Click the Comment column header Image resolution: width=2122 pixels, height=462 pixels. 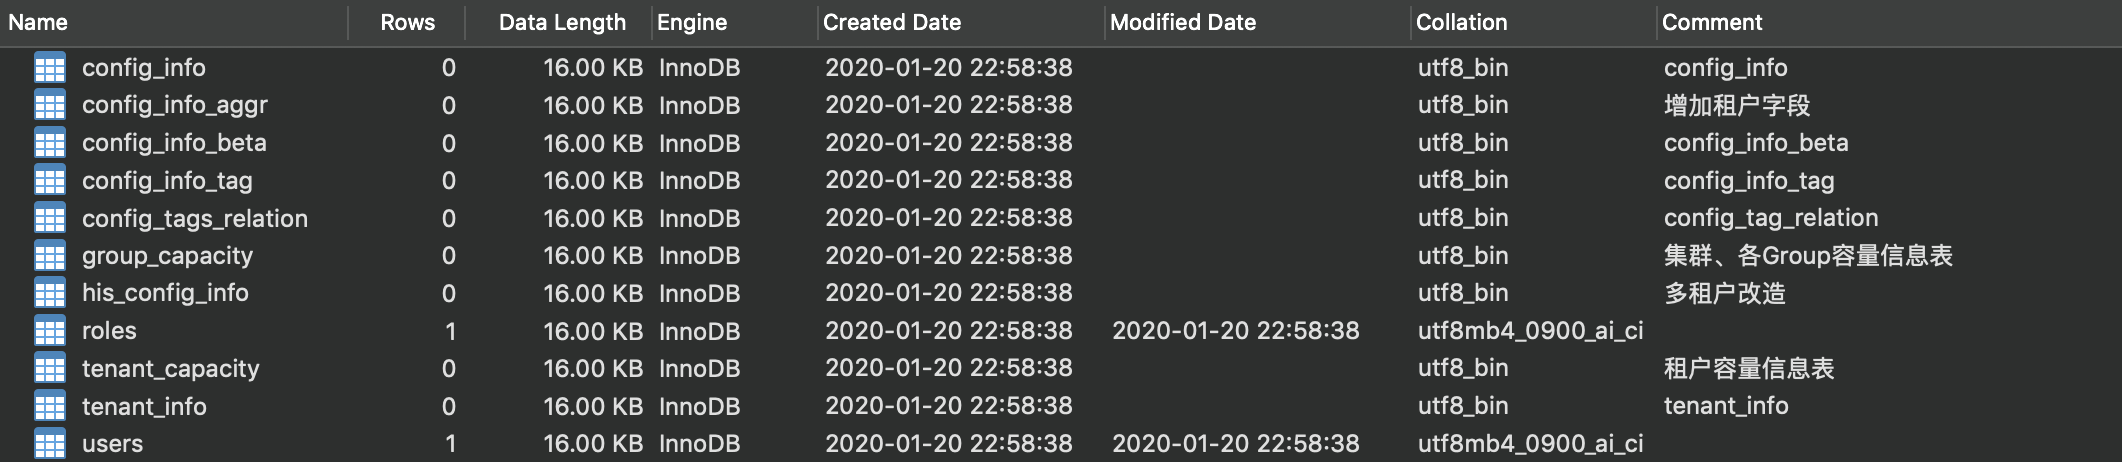click(x=1712, y=22)
